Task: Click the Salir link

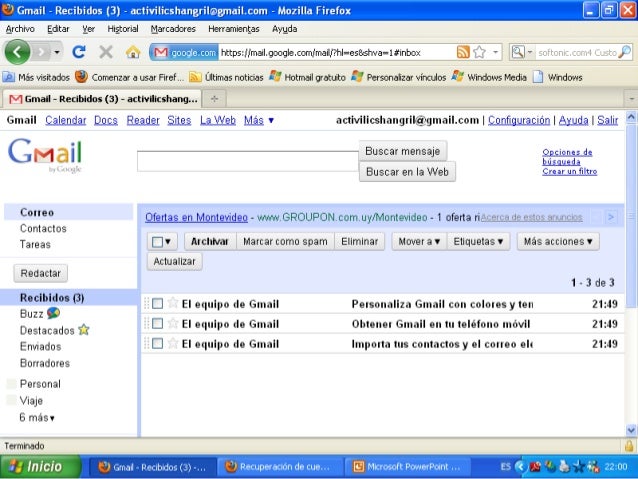Action: pos(607,120)
